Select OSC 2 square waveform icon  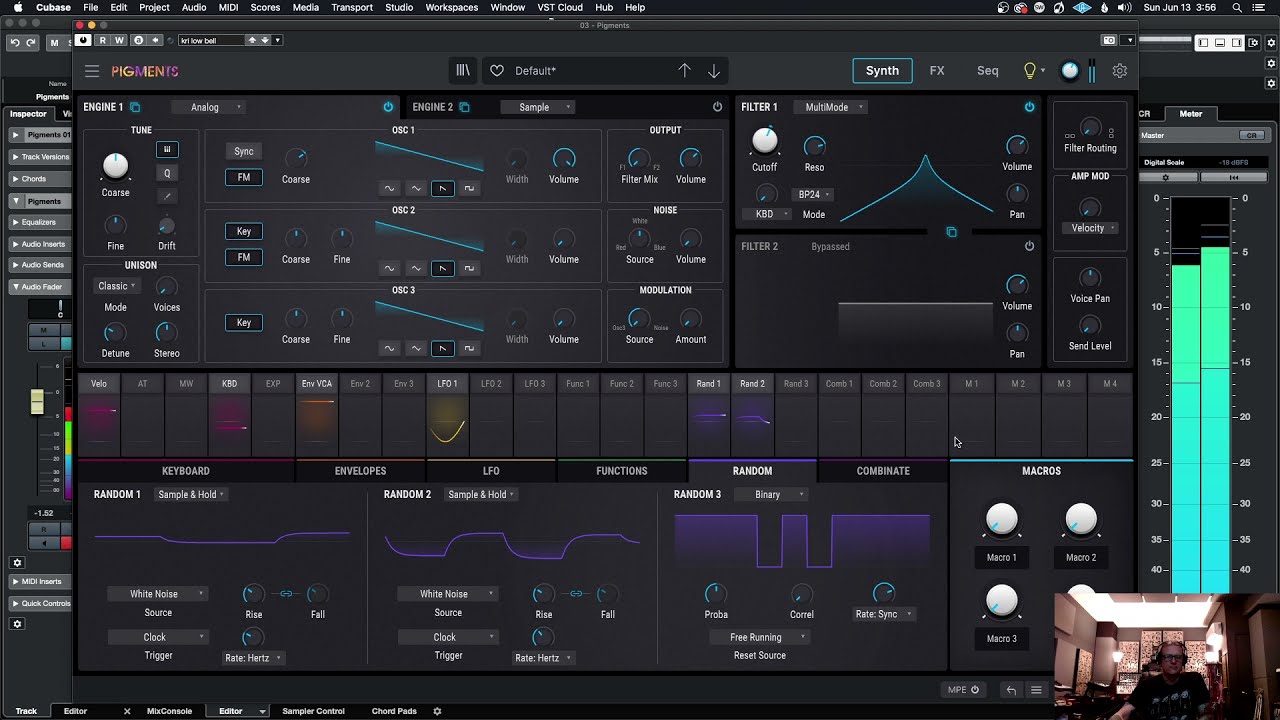[469, 268]
